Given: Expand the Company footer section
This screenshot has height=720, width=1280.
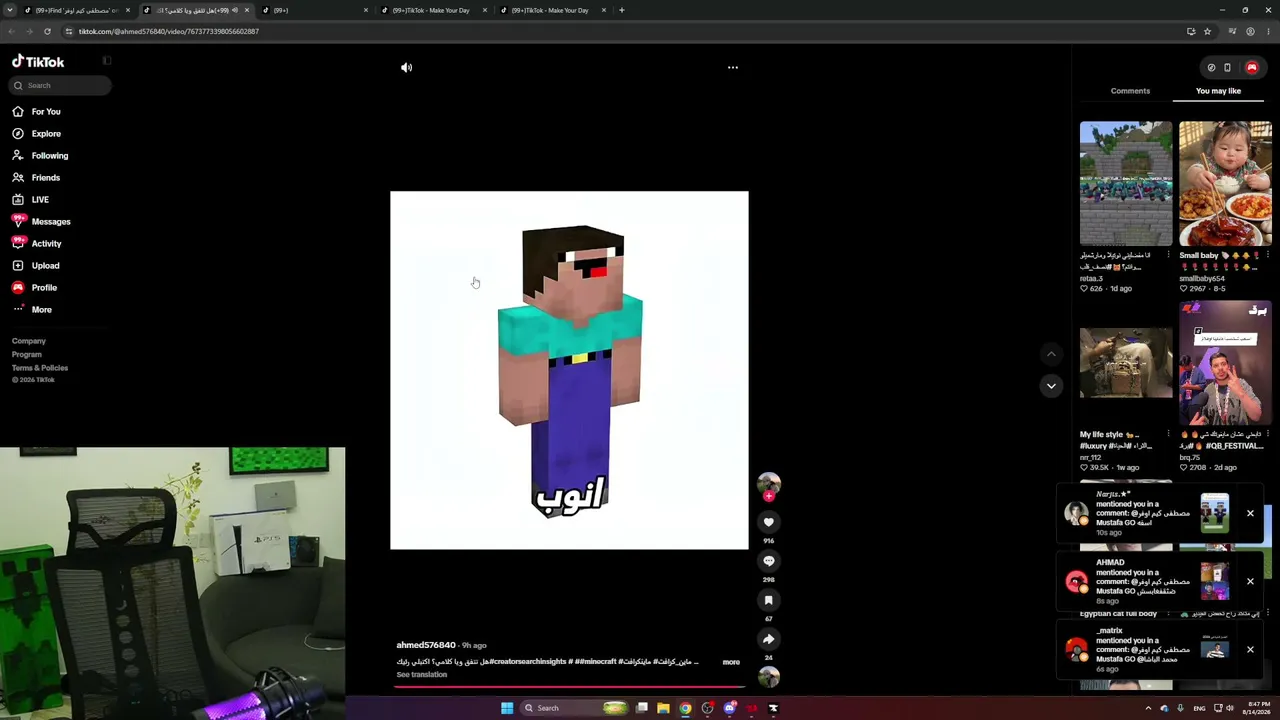Looking at the screenshot, I should click(29, 341).
